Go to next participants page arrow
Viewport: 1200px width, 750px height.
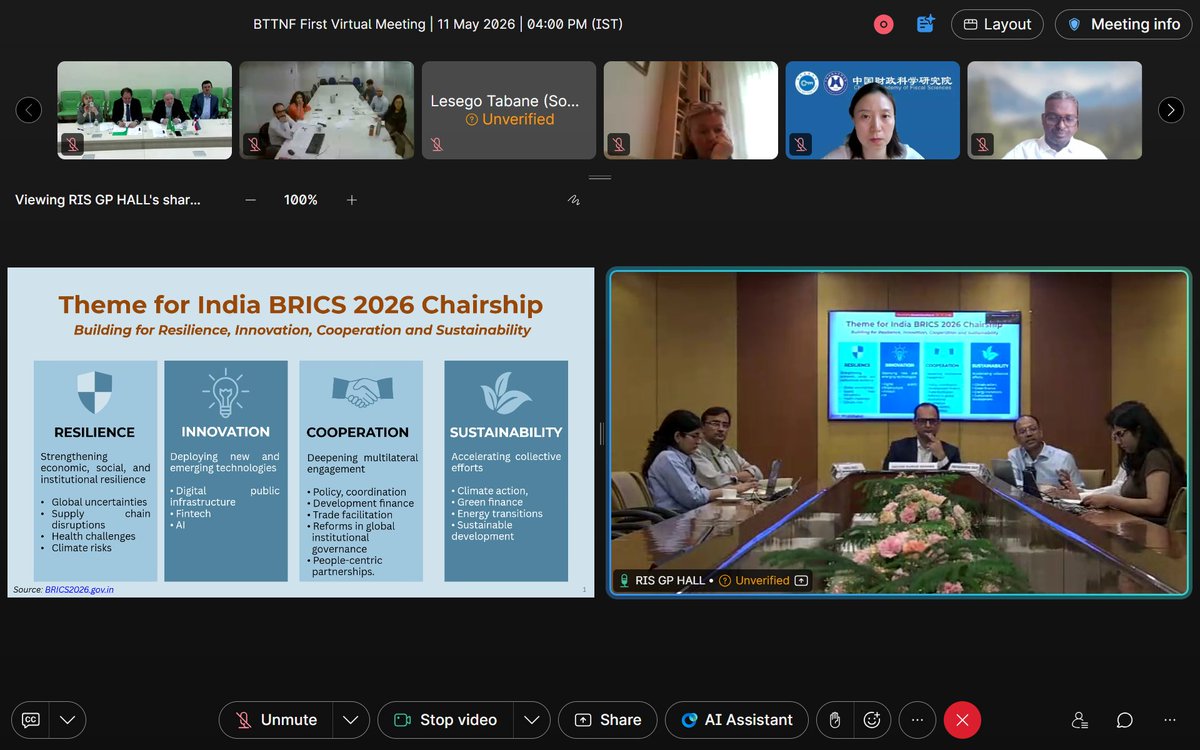tap(1171, 110)
